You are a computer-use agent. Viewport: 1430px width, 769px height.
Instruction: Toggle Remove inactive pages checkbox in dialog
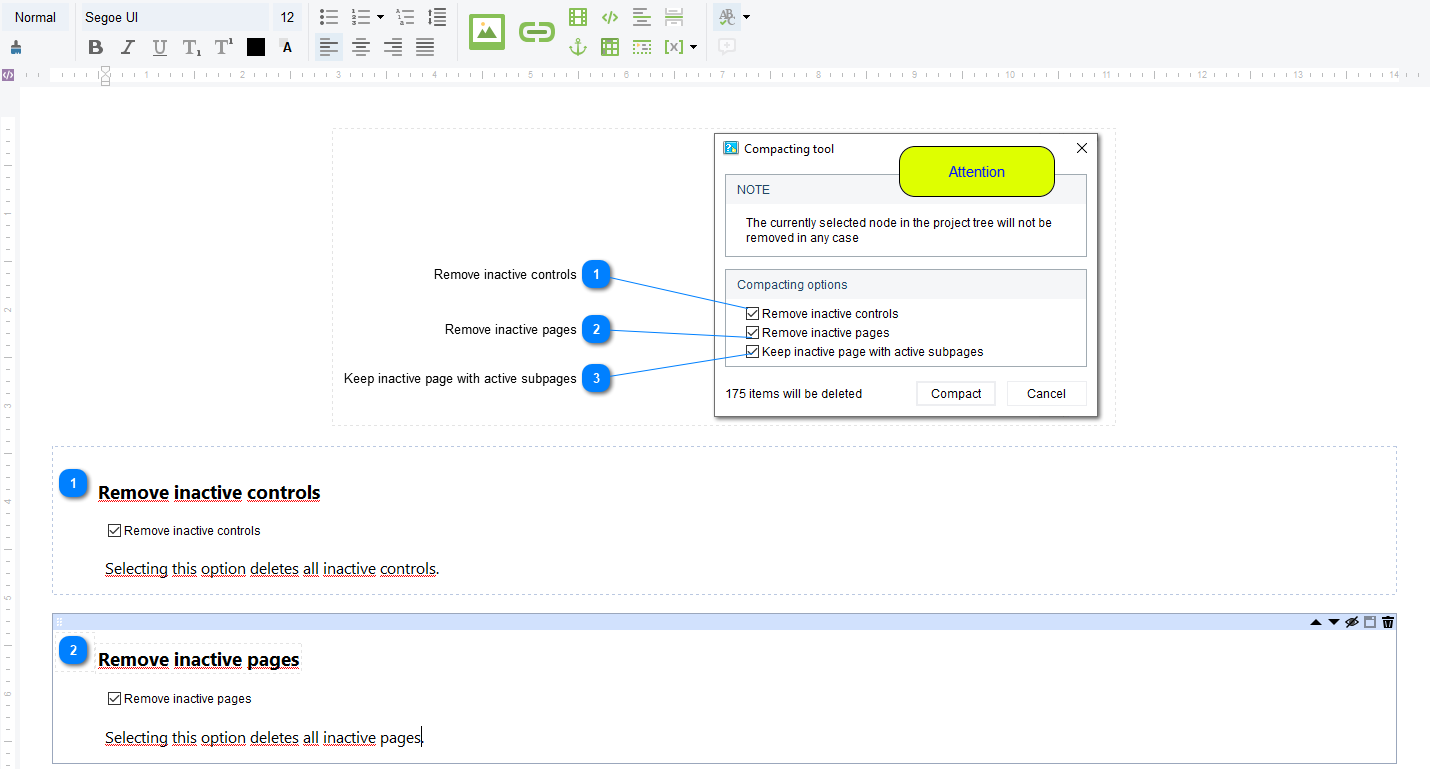[752, 333]
